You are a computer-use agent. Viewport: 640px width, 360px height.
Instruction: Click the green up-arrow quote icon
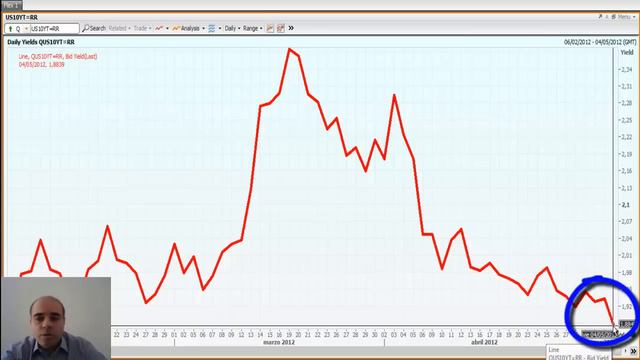(x=11, y=29)
